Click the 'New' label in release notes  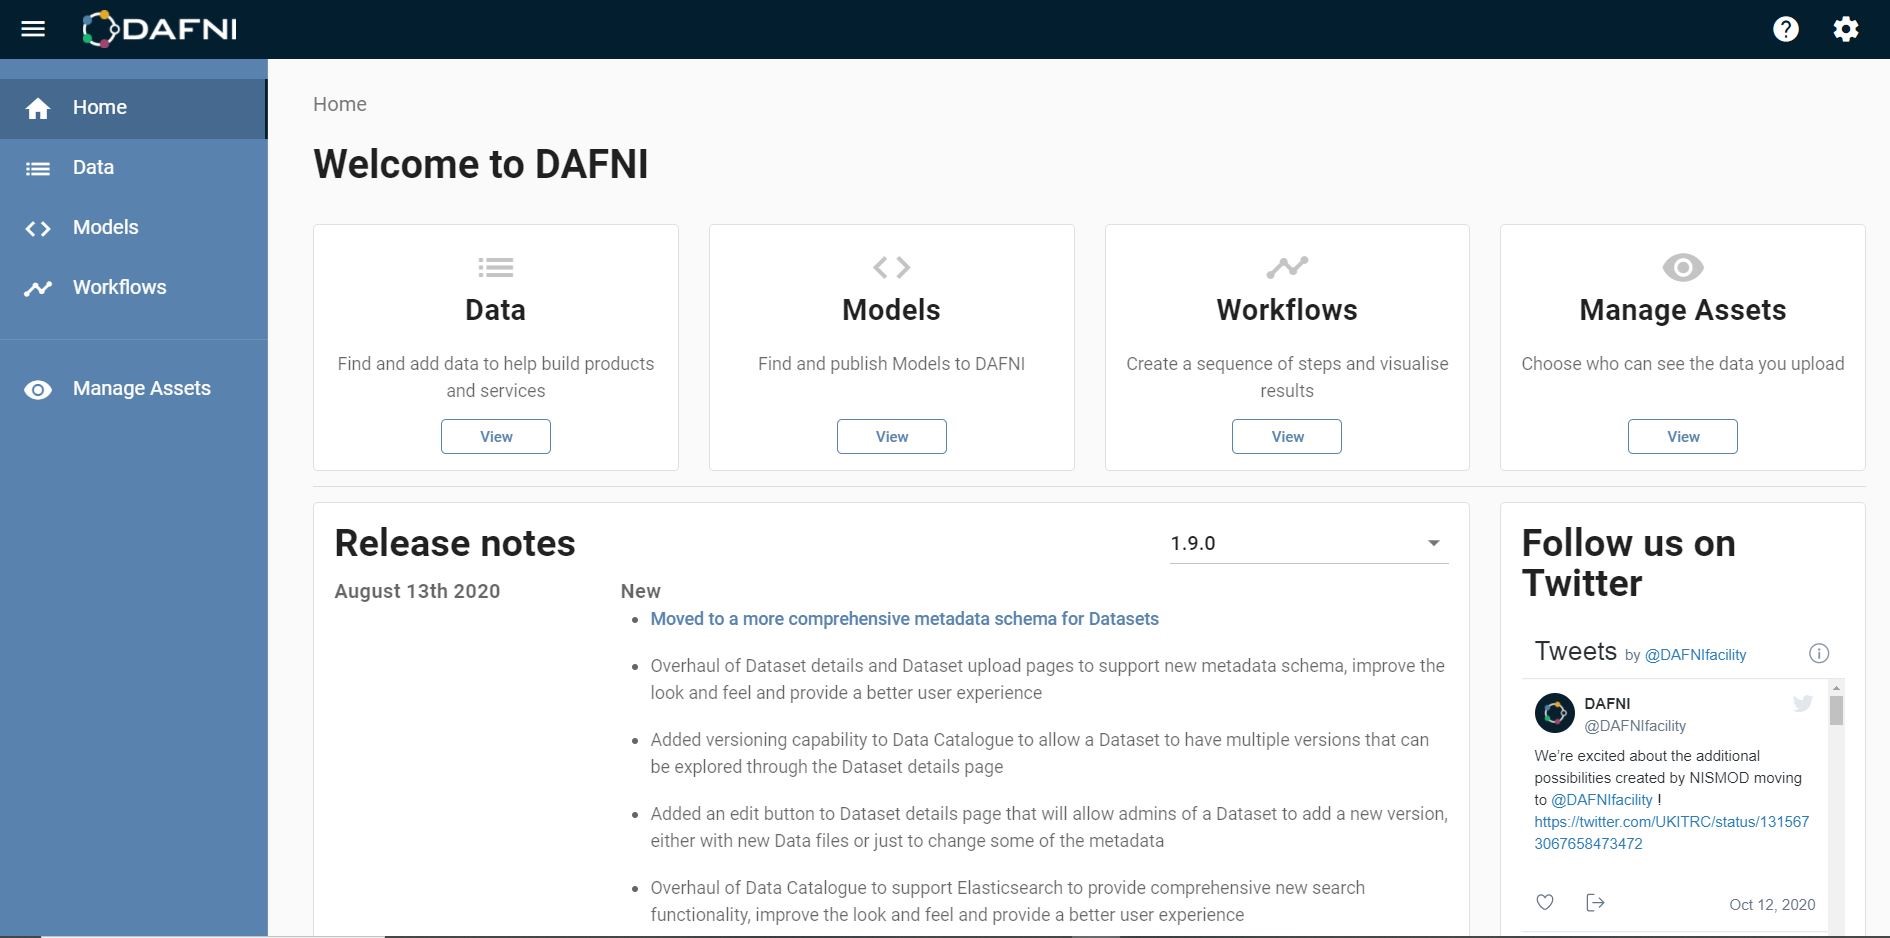(640, 591)
